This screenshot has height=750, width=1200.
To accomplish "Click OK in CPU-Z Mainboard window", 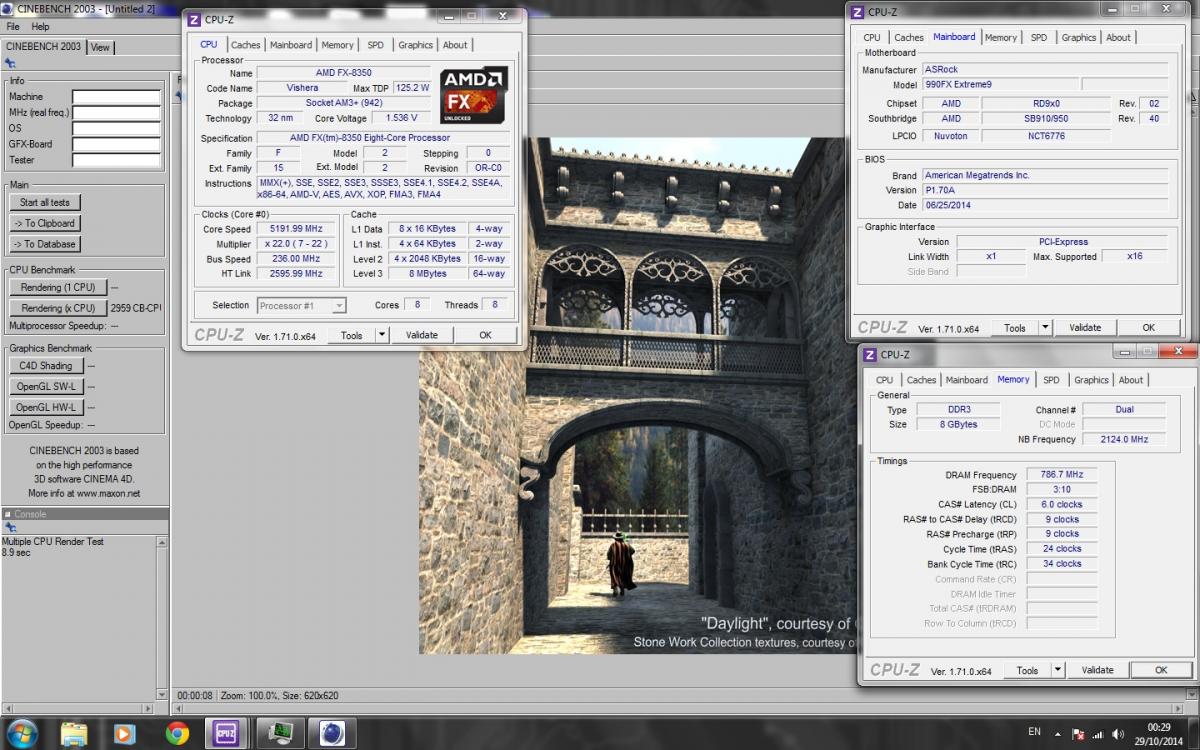I will point(1148,327).
